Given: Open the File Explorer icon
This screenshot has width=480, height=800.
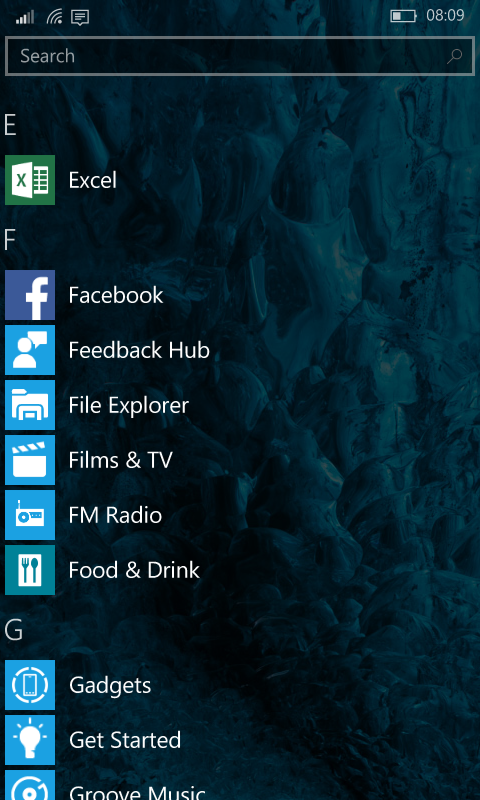Looking at the screenshot, I should click(x=30, y=405).
